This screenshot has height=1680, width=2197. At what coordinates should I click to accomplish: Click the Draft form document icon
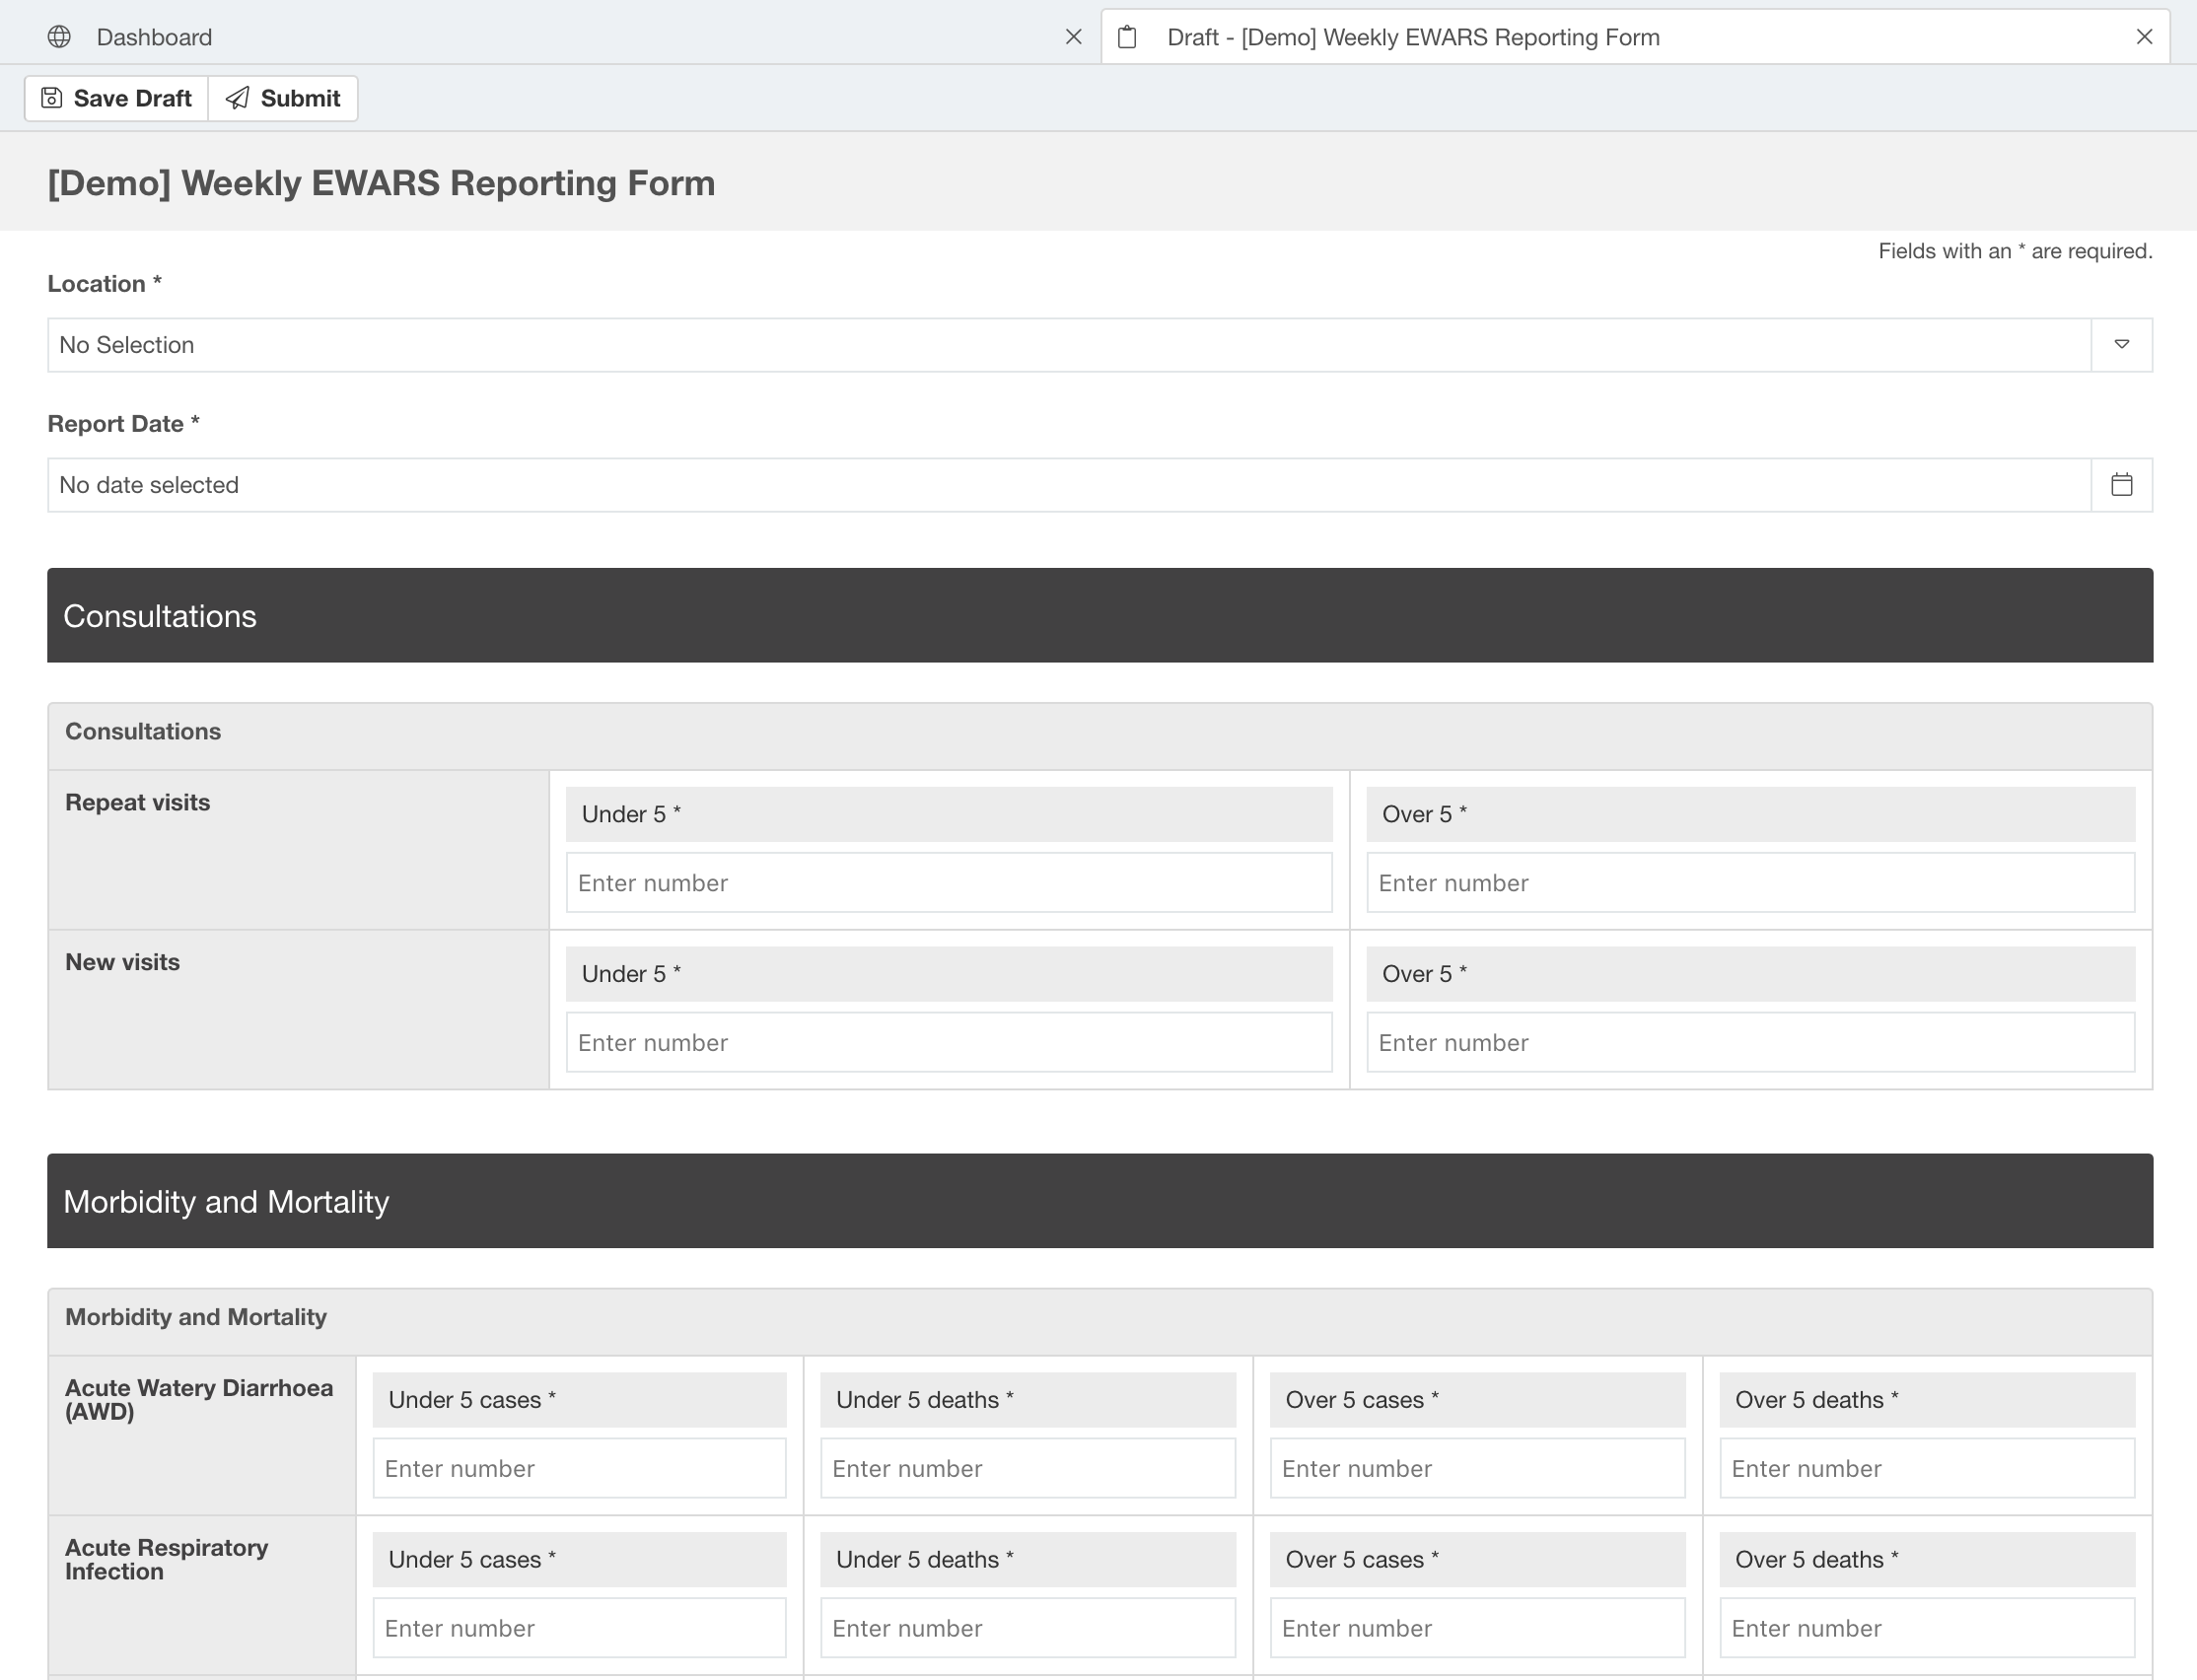pos(1131,35)
